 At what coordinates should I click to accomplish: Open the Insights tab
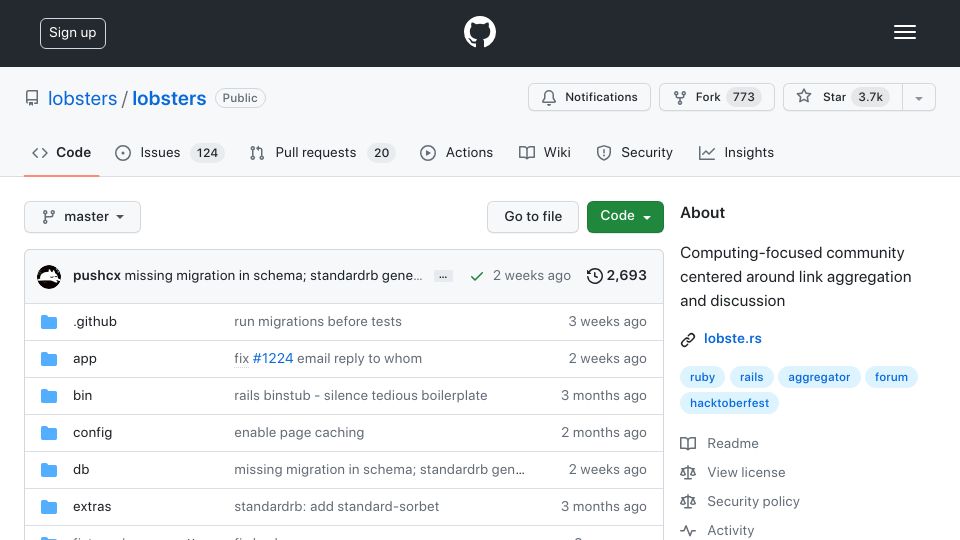click(736, 152)
